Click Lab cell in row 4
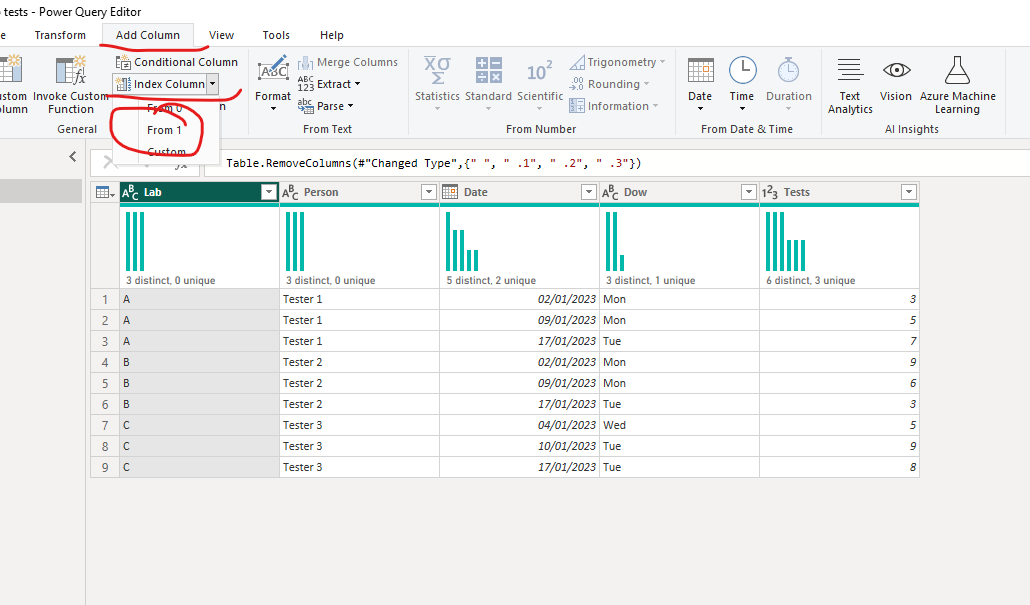The image size is (1030, 605). pyautogui.click(x=200, y=362)
